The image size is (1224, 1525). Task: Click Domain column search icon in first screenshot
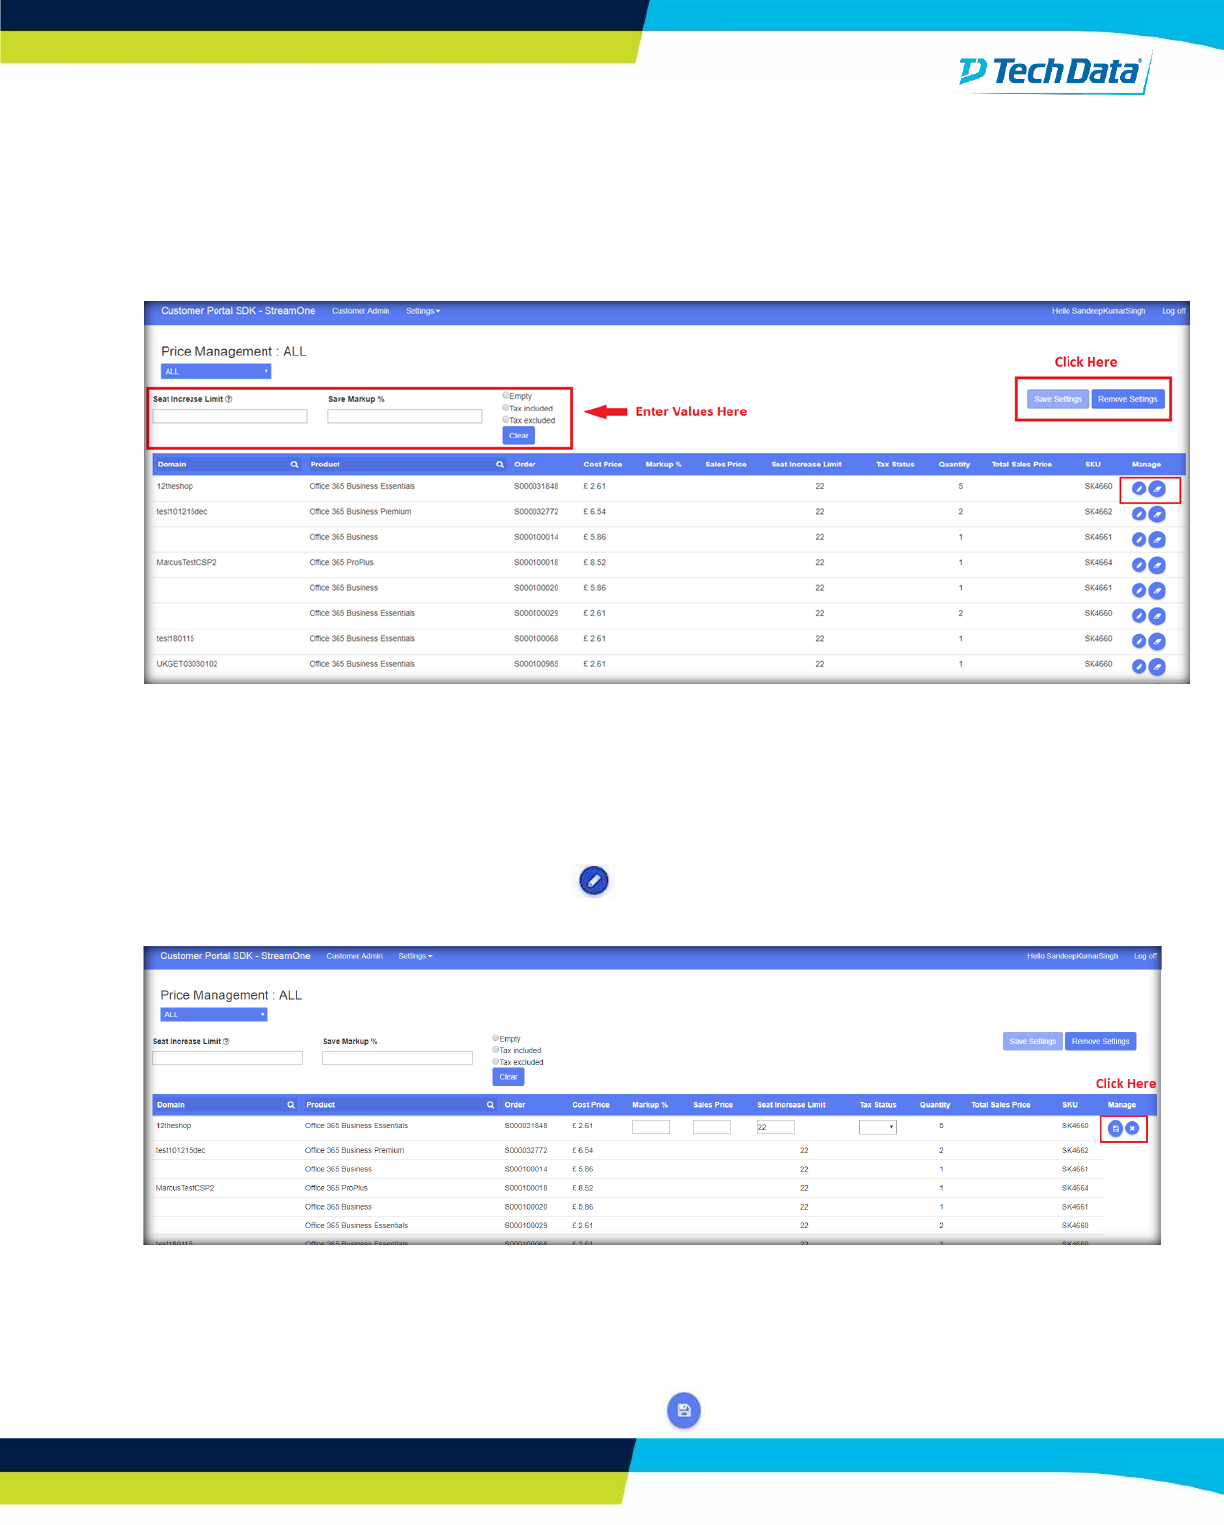(x=294, y=464)
